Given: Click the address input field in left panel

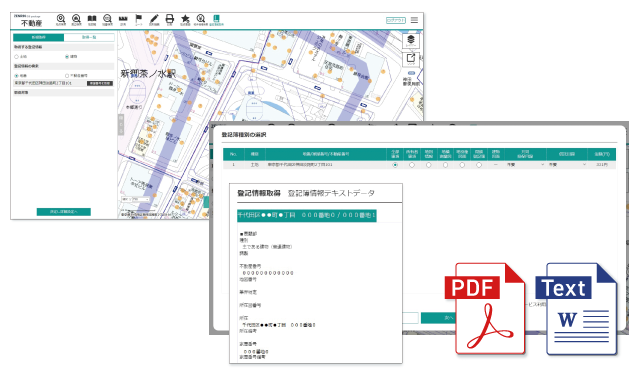Looking at the screenshot, I should (x=49, y=83).
